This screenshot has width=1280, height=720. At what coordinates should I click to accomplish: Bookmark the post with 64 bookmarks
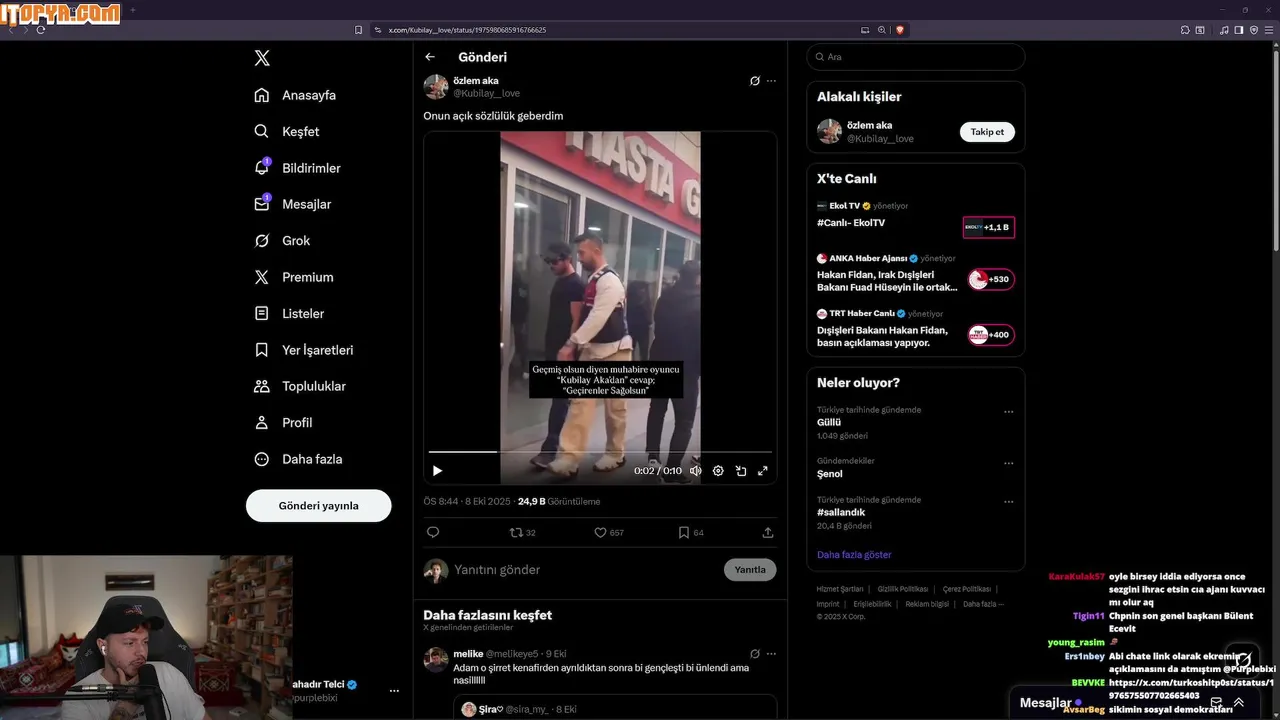click(691, 533)
